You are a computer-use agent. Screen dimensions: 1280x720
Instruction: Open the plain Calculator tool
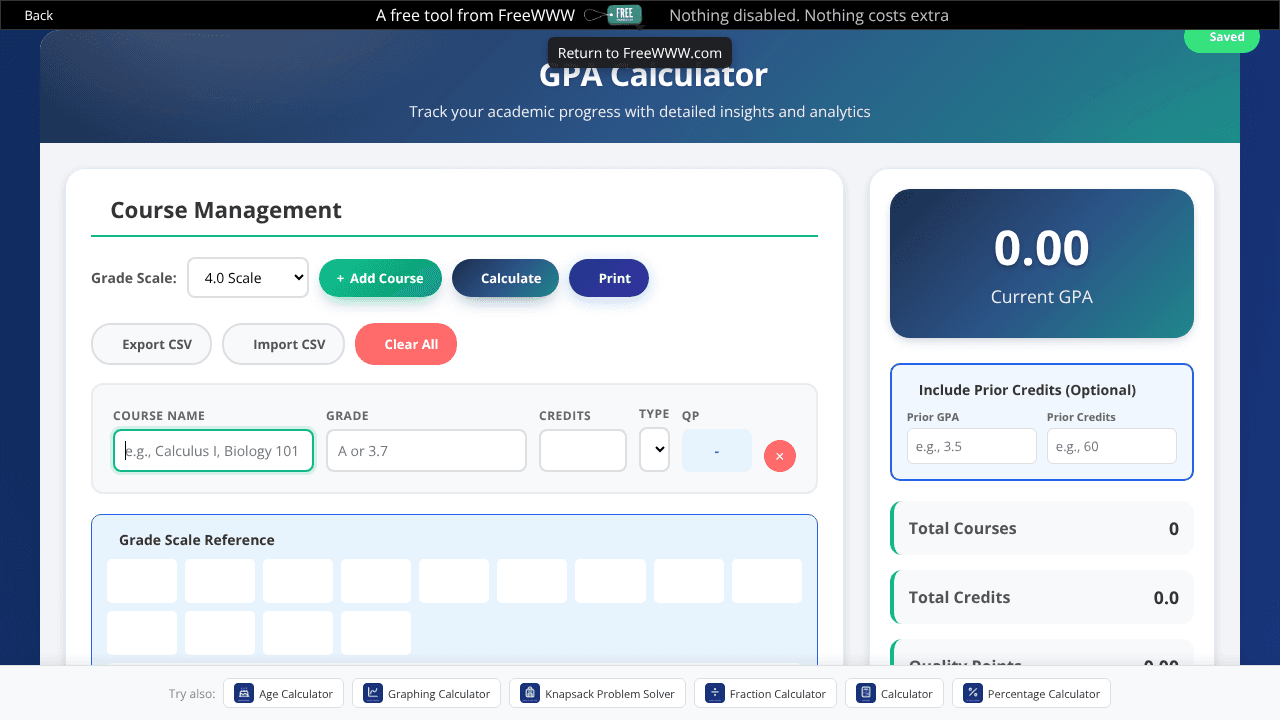click(x=894, y=693)
